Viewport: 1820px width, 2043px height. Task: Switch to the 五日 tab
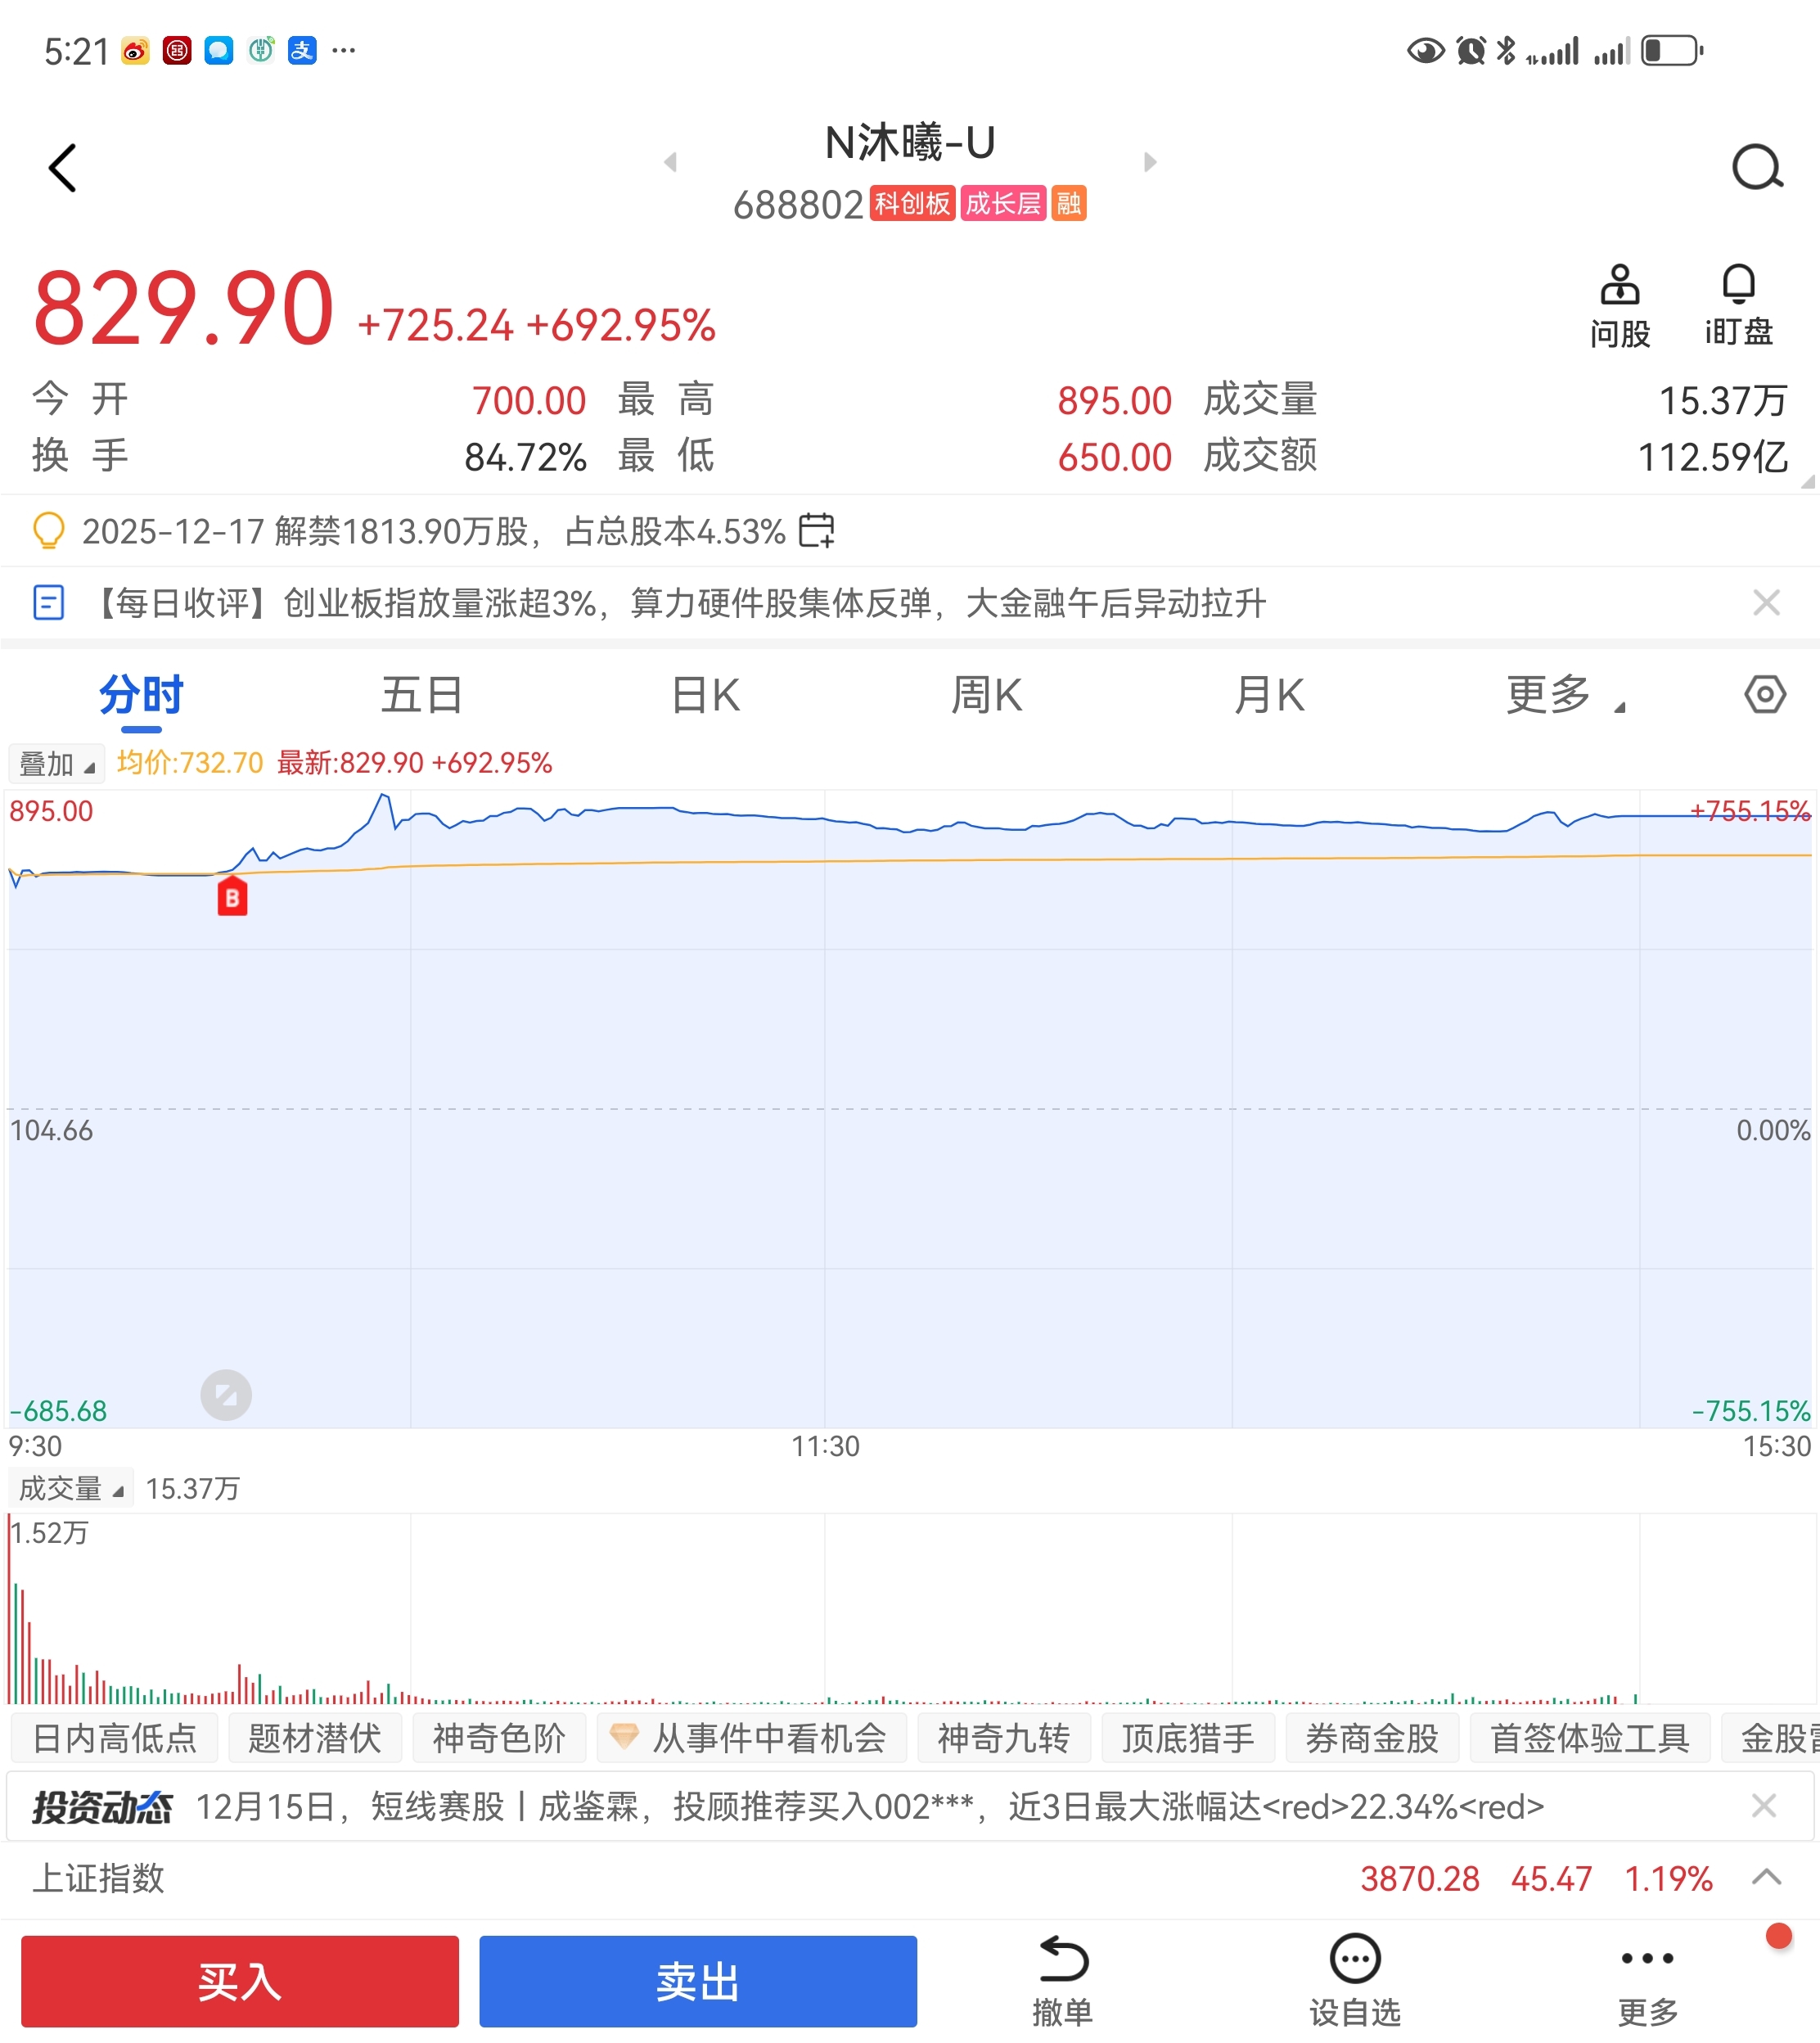click(x=421, y=695)
